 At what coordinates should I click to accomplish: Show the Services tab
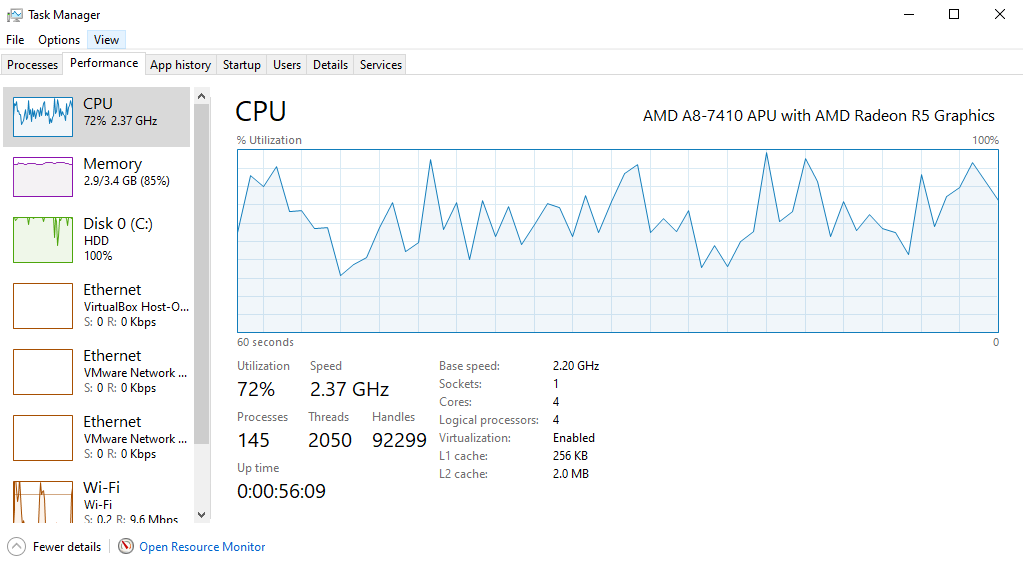coord(381,65)
